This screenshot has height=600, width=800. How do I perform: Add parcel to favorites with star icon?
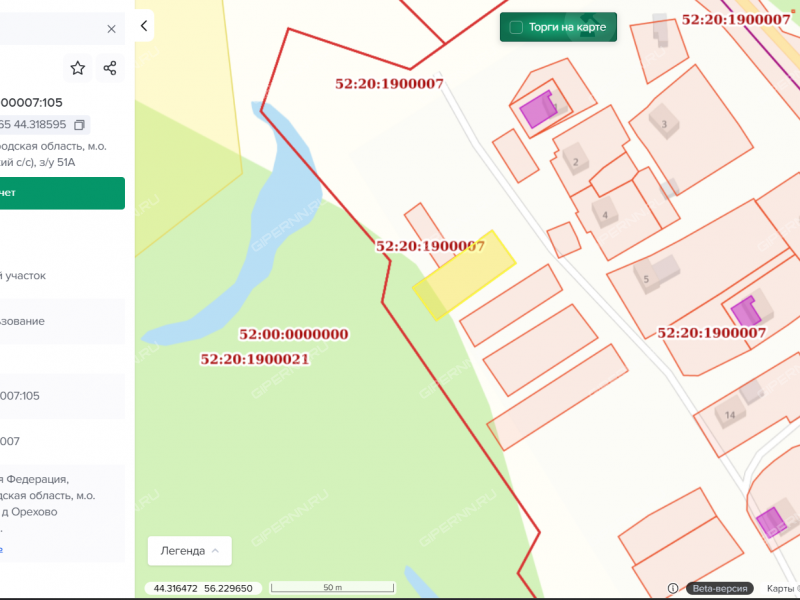click(78, 68)
